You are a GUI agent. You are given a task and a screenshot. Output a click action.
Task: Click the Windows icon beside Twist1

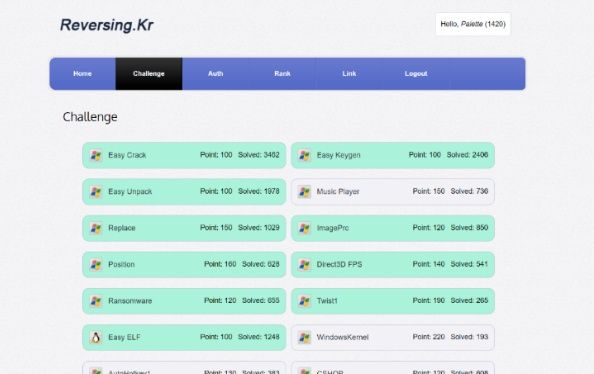coord(304,301)
